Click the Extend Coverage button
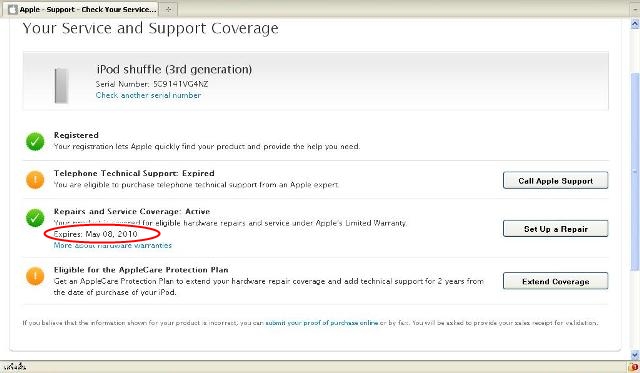 (x=556, y=281)
